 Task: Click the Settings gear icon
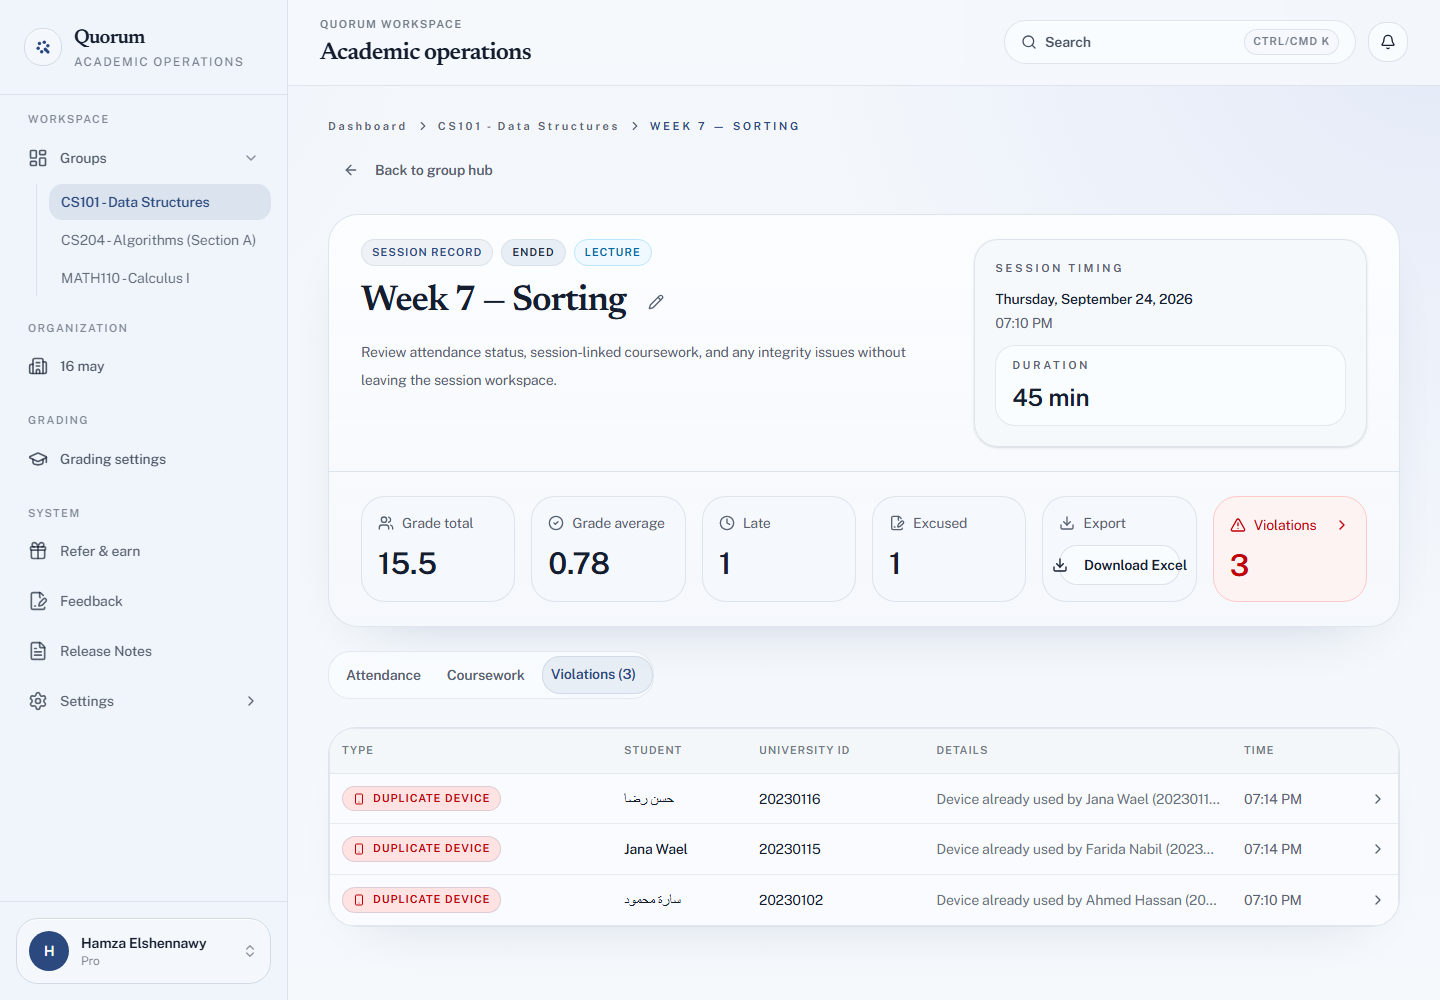tap(38, 701)
